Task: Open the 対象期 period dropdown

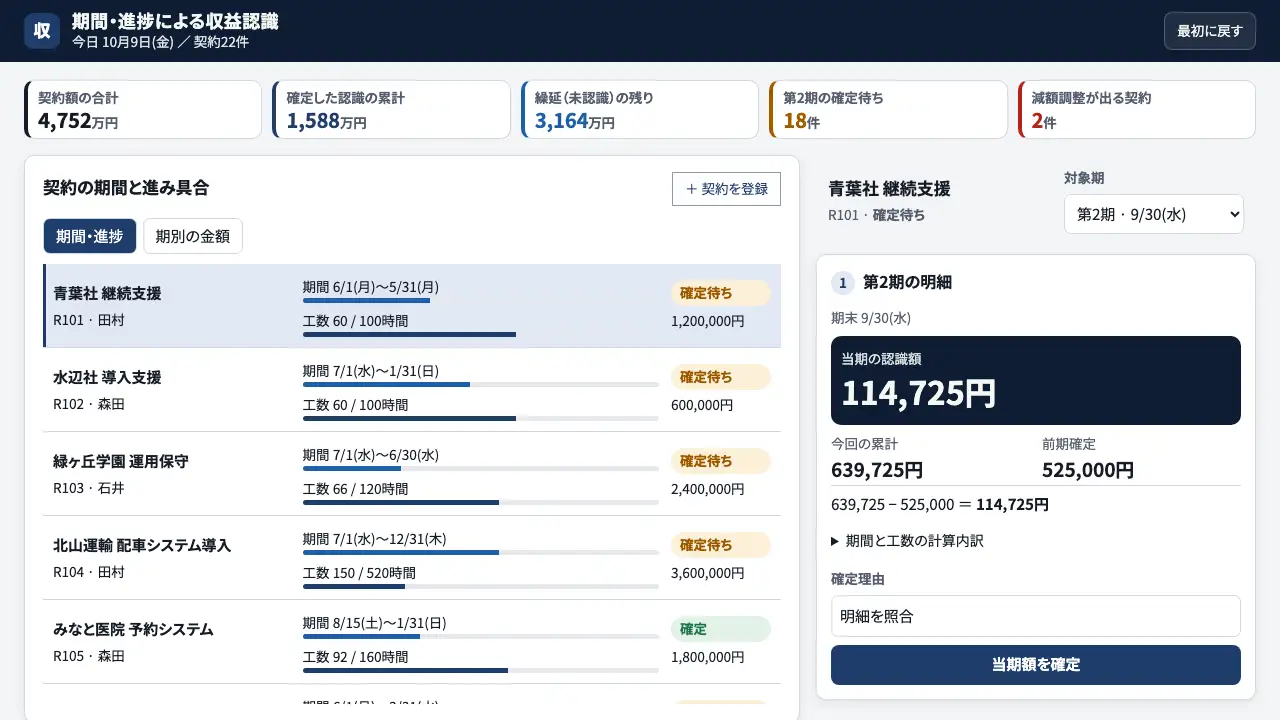Action: click(1154, 214)
